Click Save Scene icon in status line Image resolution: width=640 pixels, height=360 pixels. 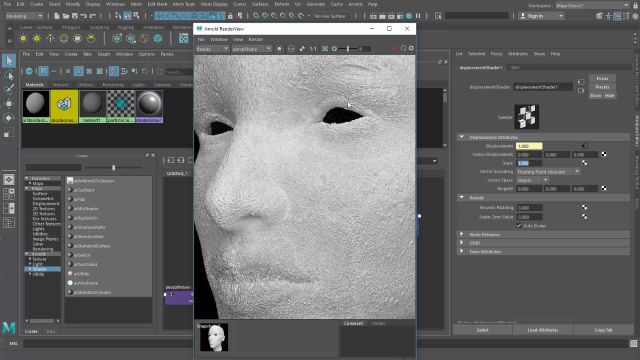pyautogui.click(x=74, y=16)
